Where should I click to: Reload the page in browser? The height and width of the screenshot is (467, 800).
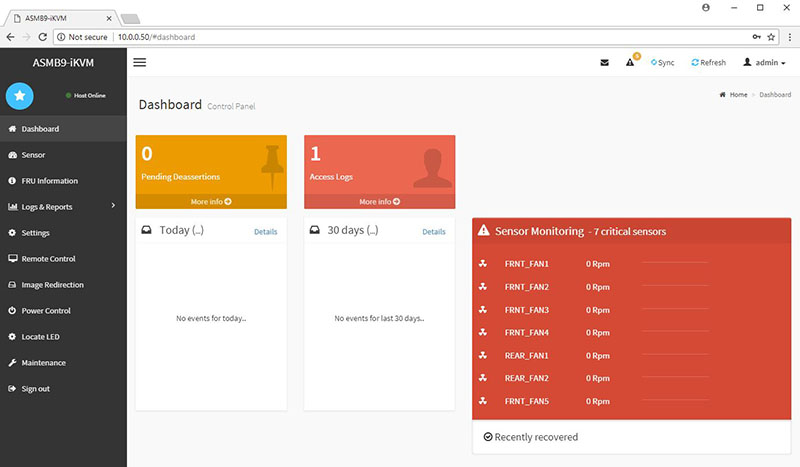click(43, 36)
